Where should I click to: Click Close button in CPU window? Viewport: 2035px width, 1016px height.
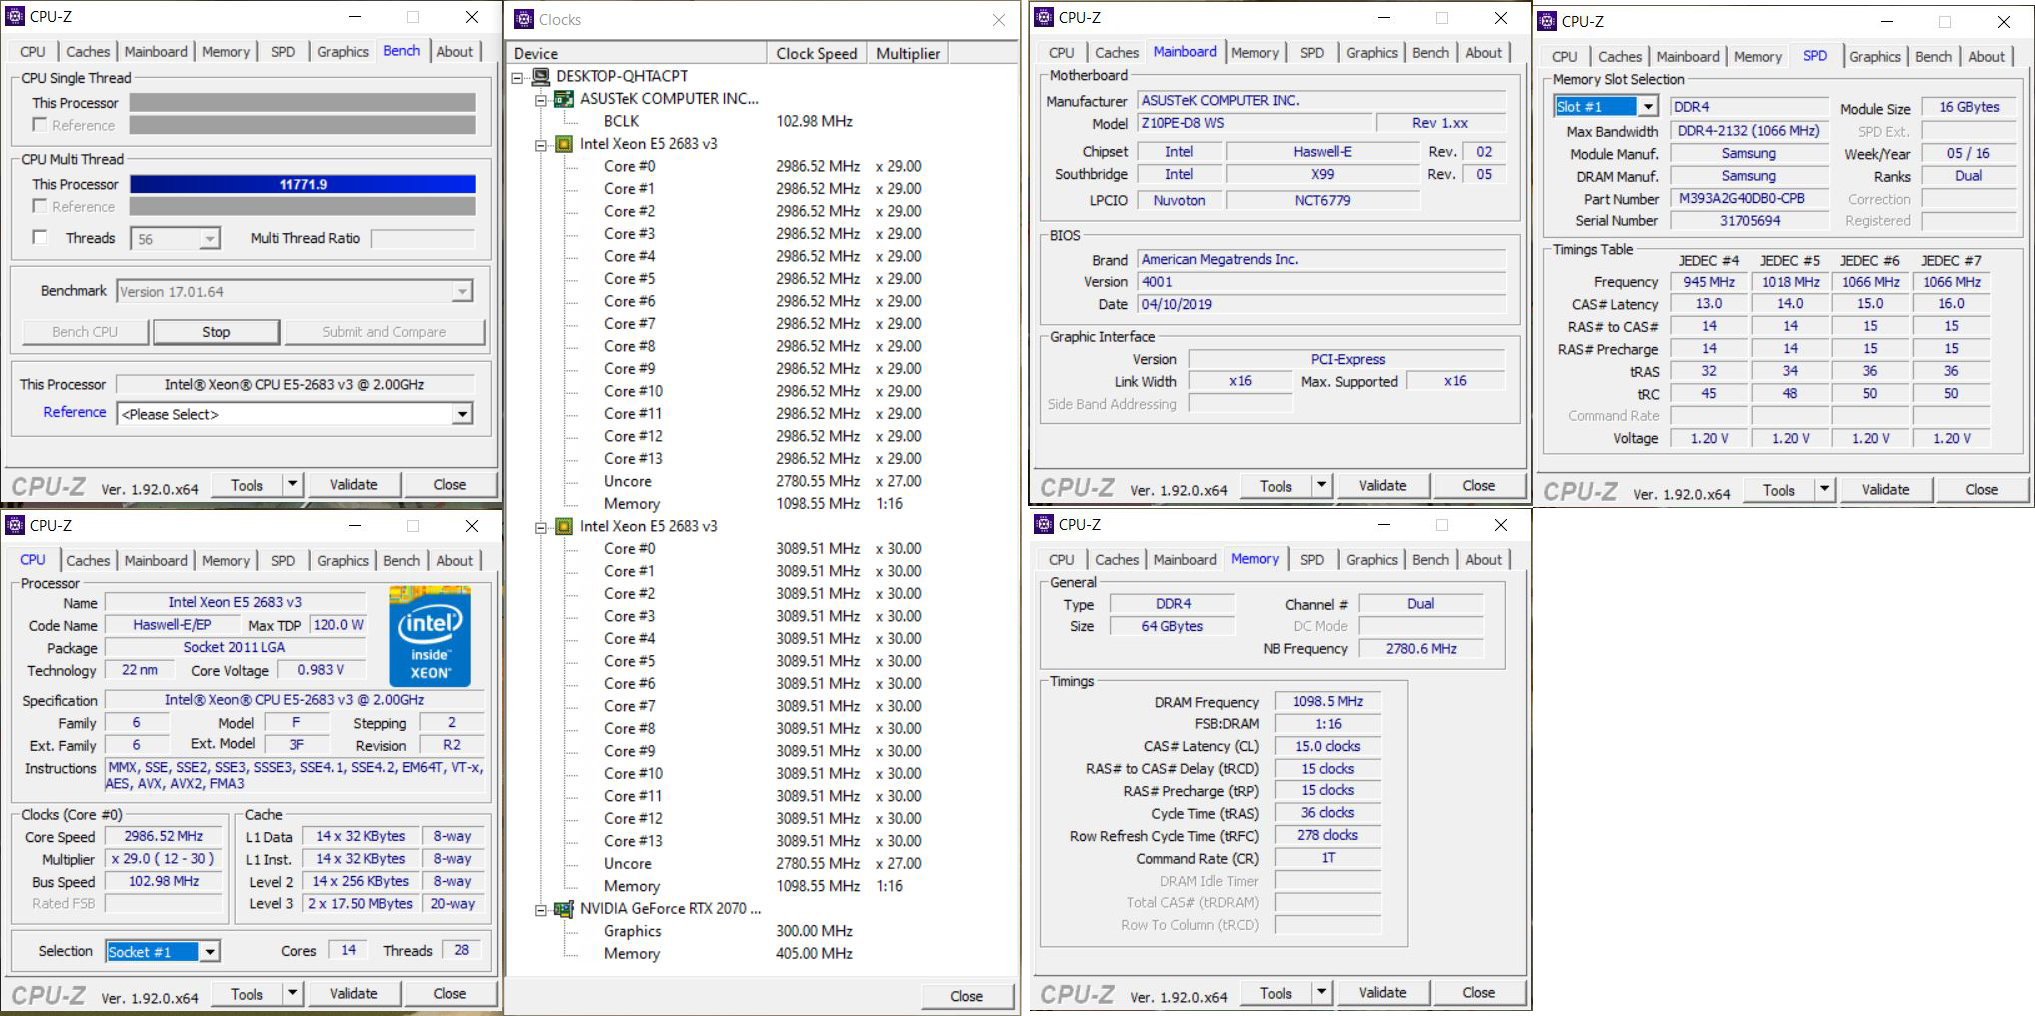pyautogui.click(x=449, y=994)
